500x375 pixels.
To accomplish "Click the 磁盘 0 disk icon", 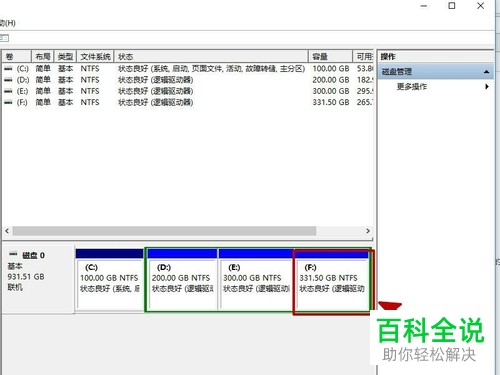I will pos(13,254).
